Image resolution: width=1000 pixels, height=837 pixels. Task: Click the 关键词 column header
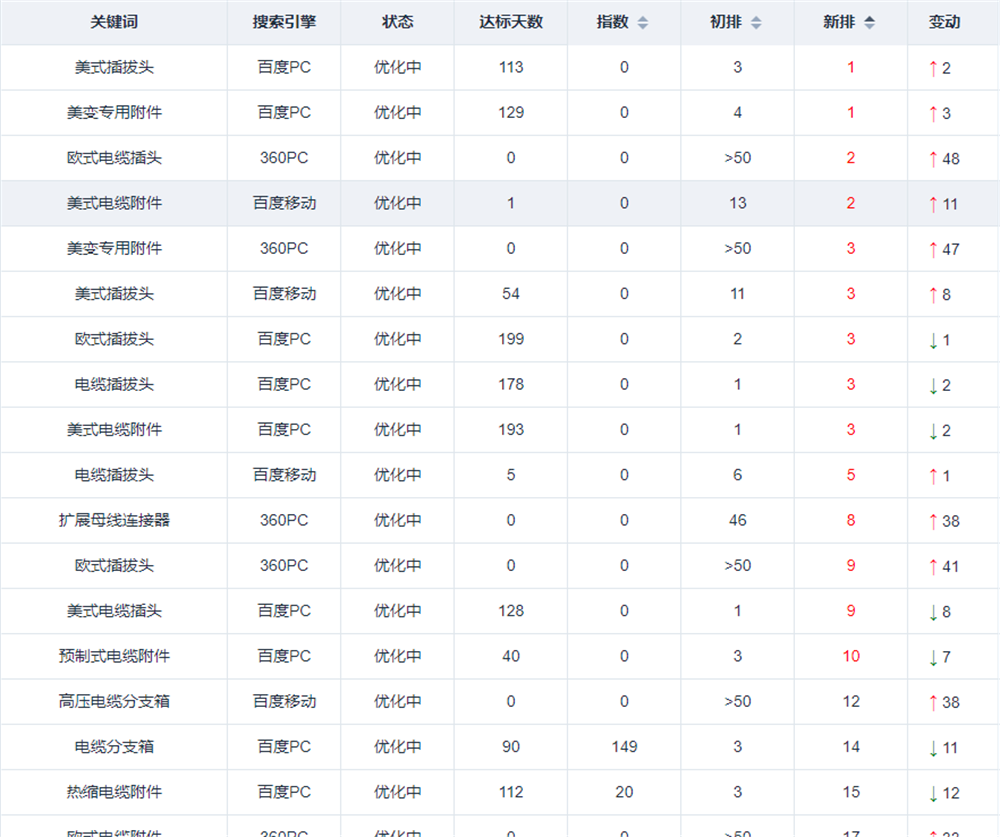point(114,22)
